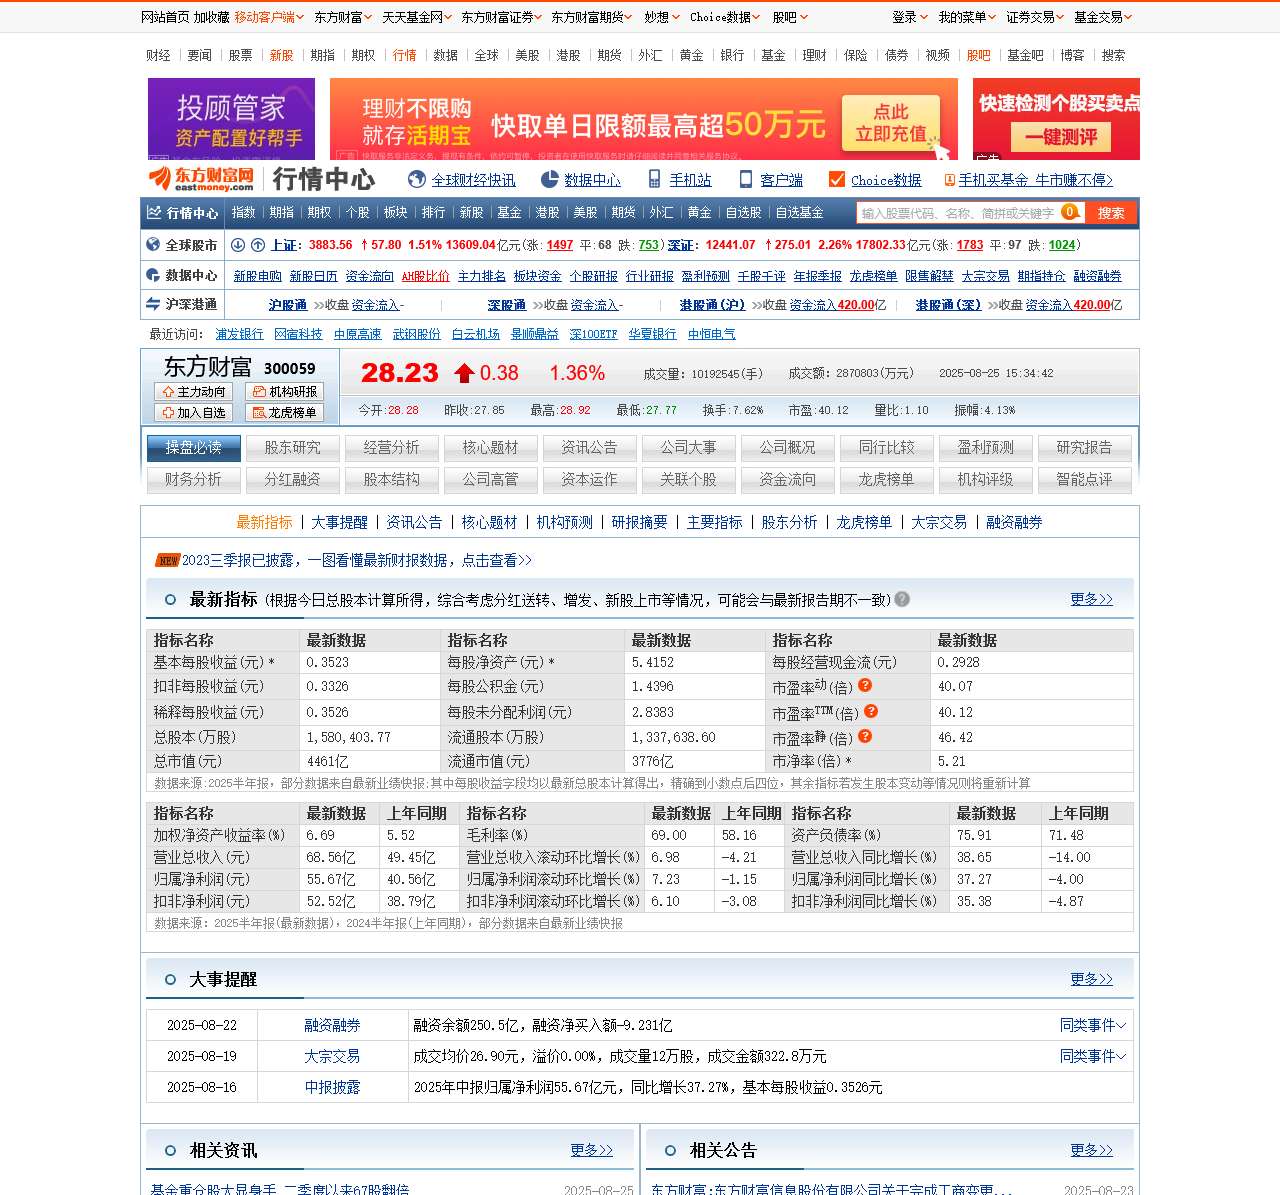This screenshot has height=1195, width=1280.
Task: Click the eastmoney 东方财富网 logo
Action: point(201,179)
